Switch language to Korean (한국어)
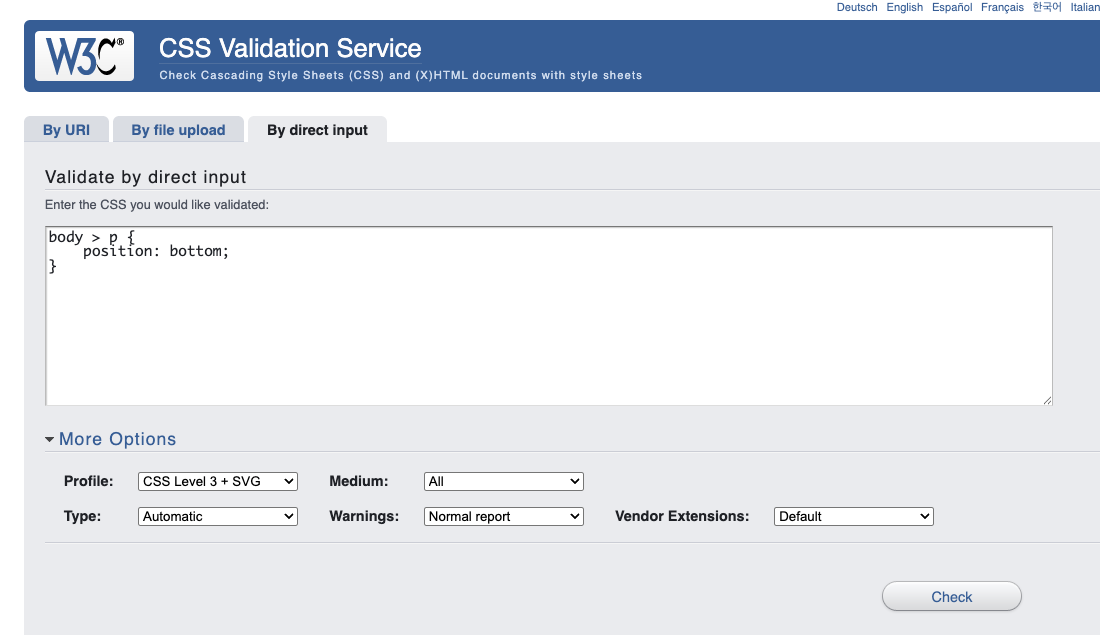This screenshot has width=1100, height=635. 1047,7
